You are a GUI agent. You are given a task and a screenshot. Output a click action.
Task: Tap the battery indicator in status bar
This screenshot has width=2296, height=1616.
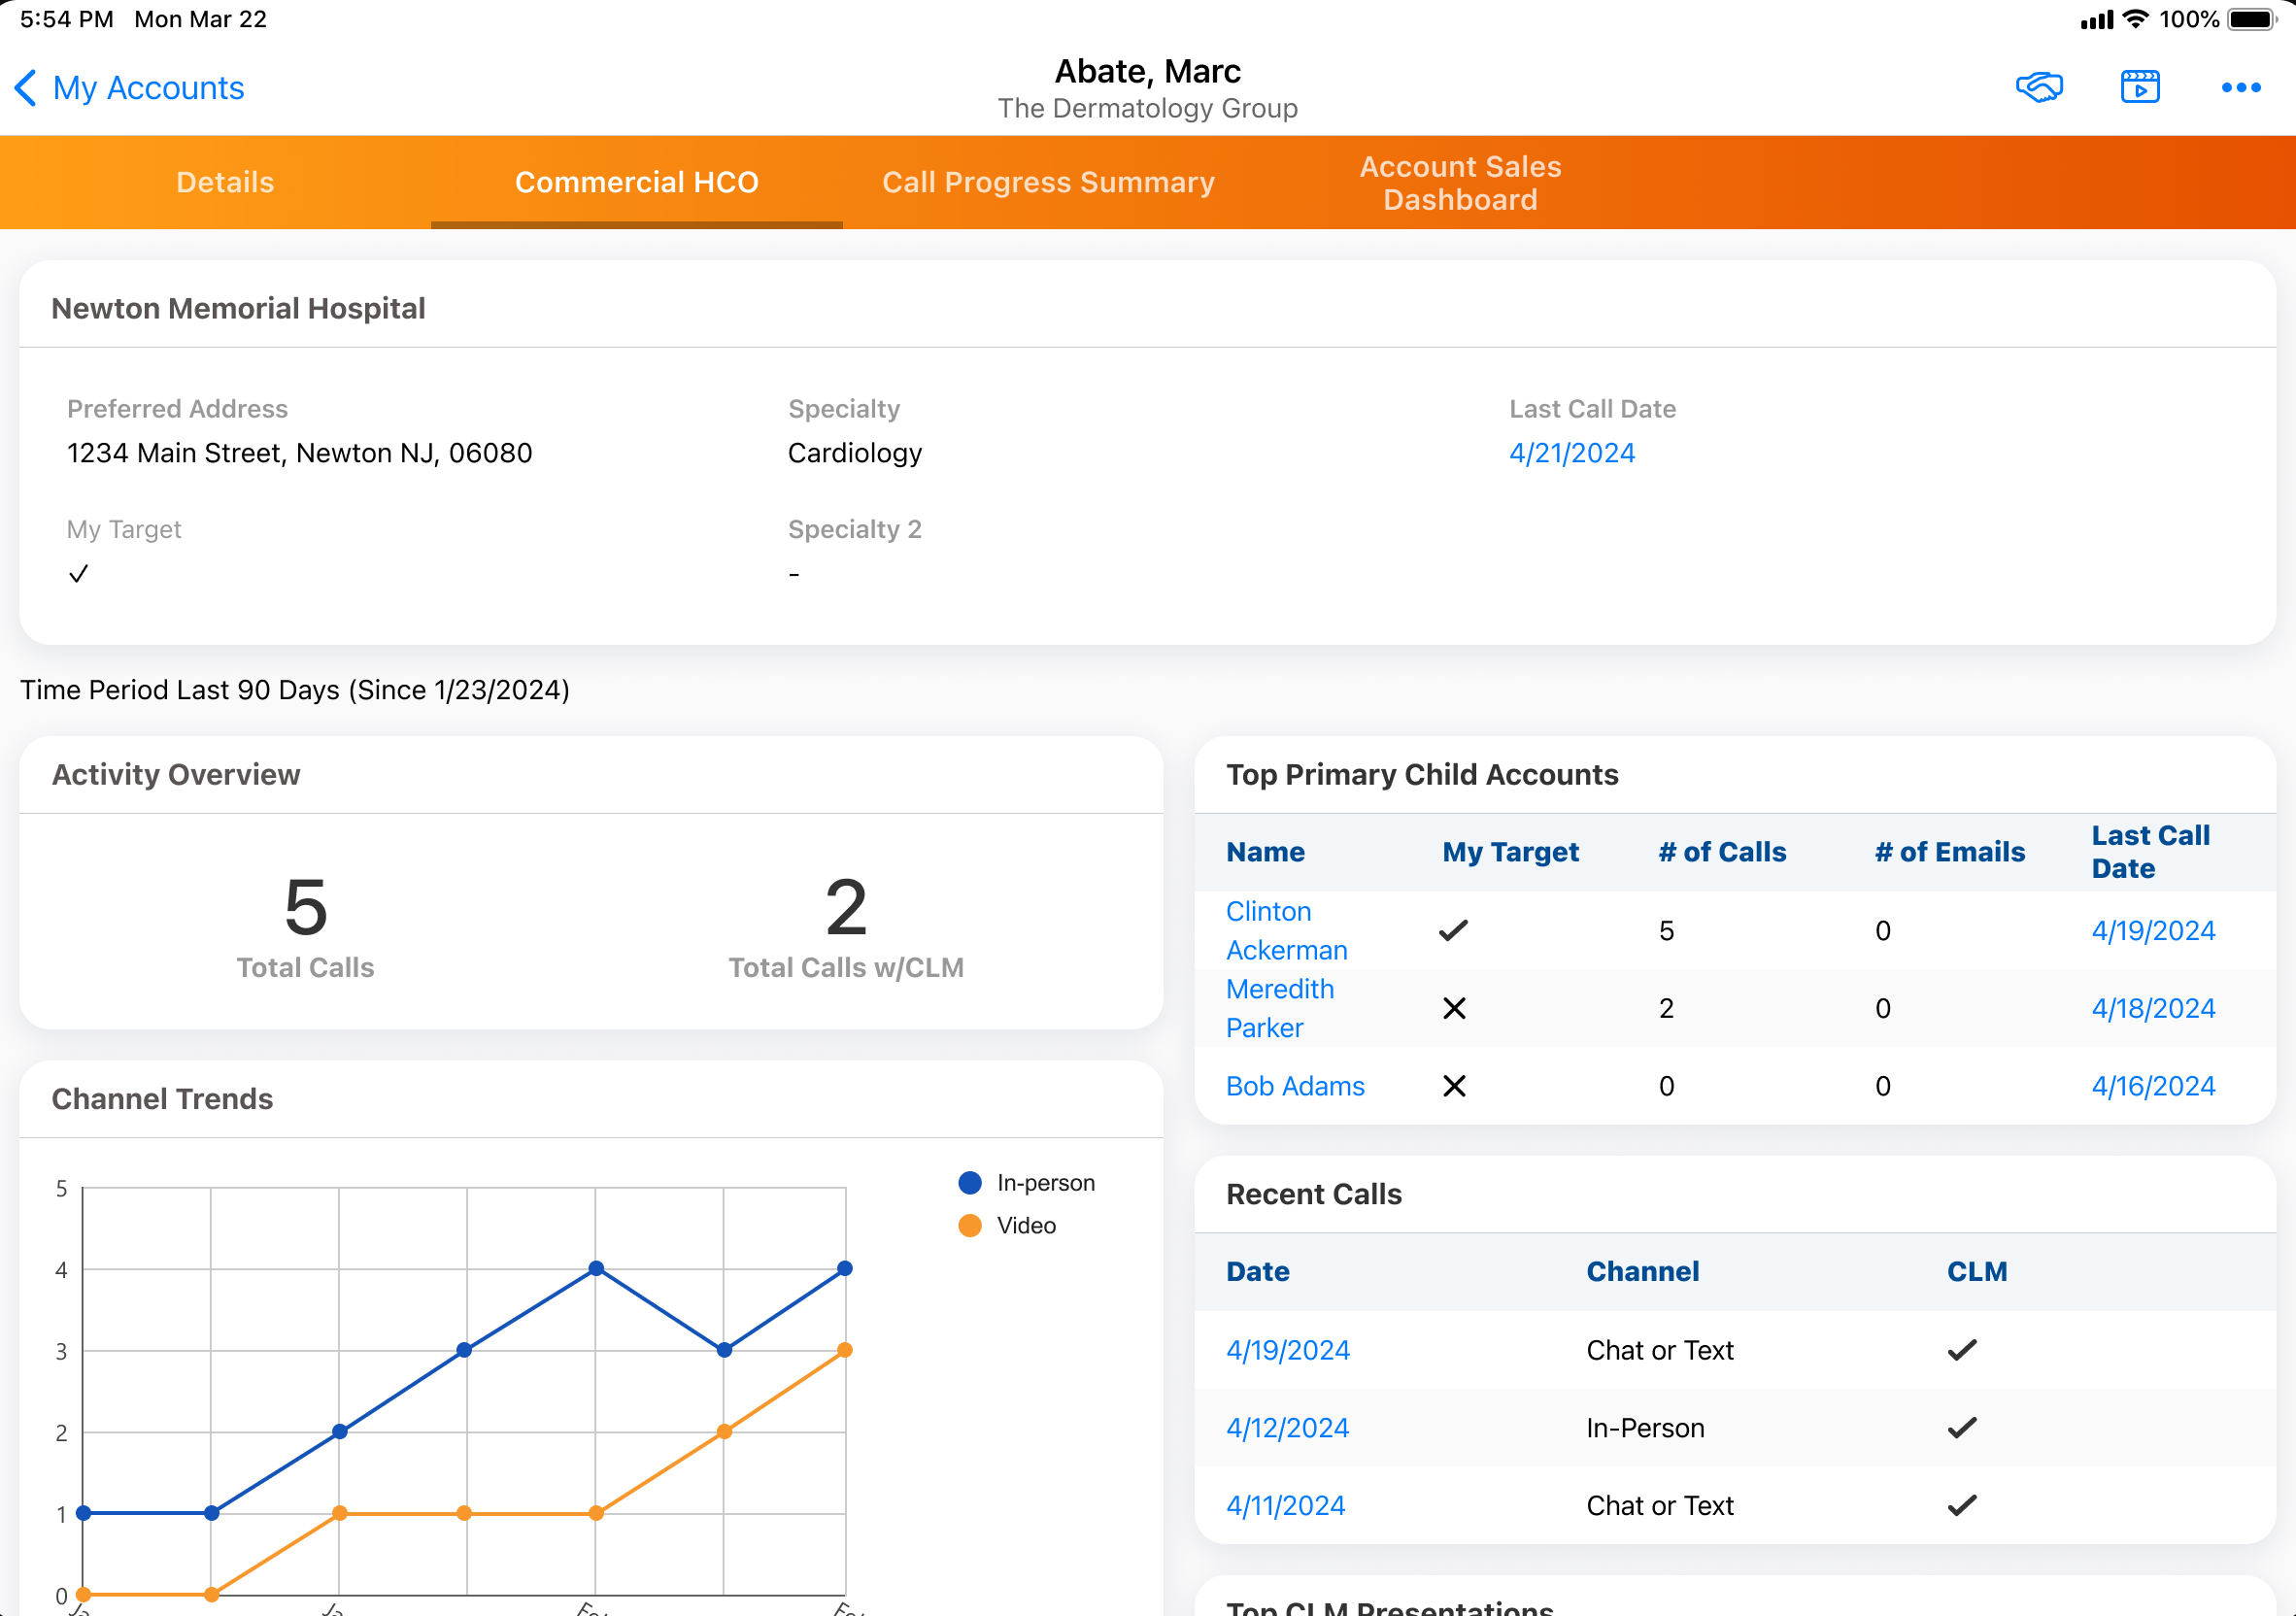[x=2251, y=19]
